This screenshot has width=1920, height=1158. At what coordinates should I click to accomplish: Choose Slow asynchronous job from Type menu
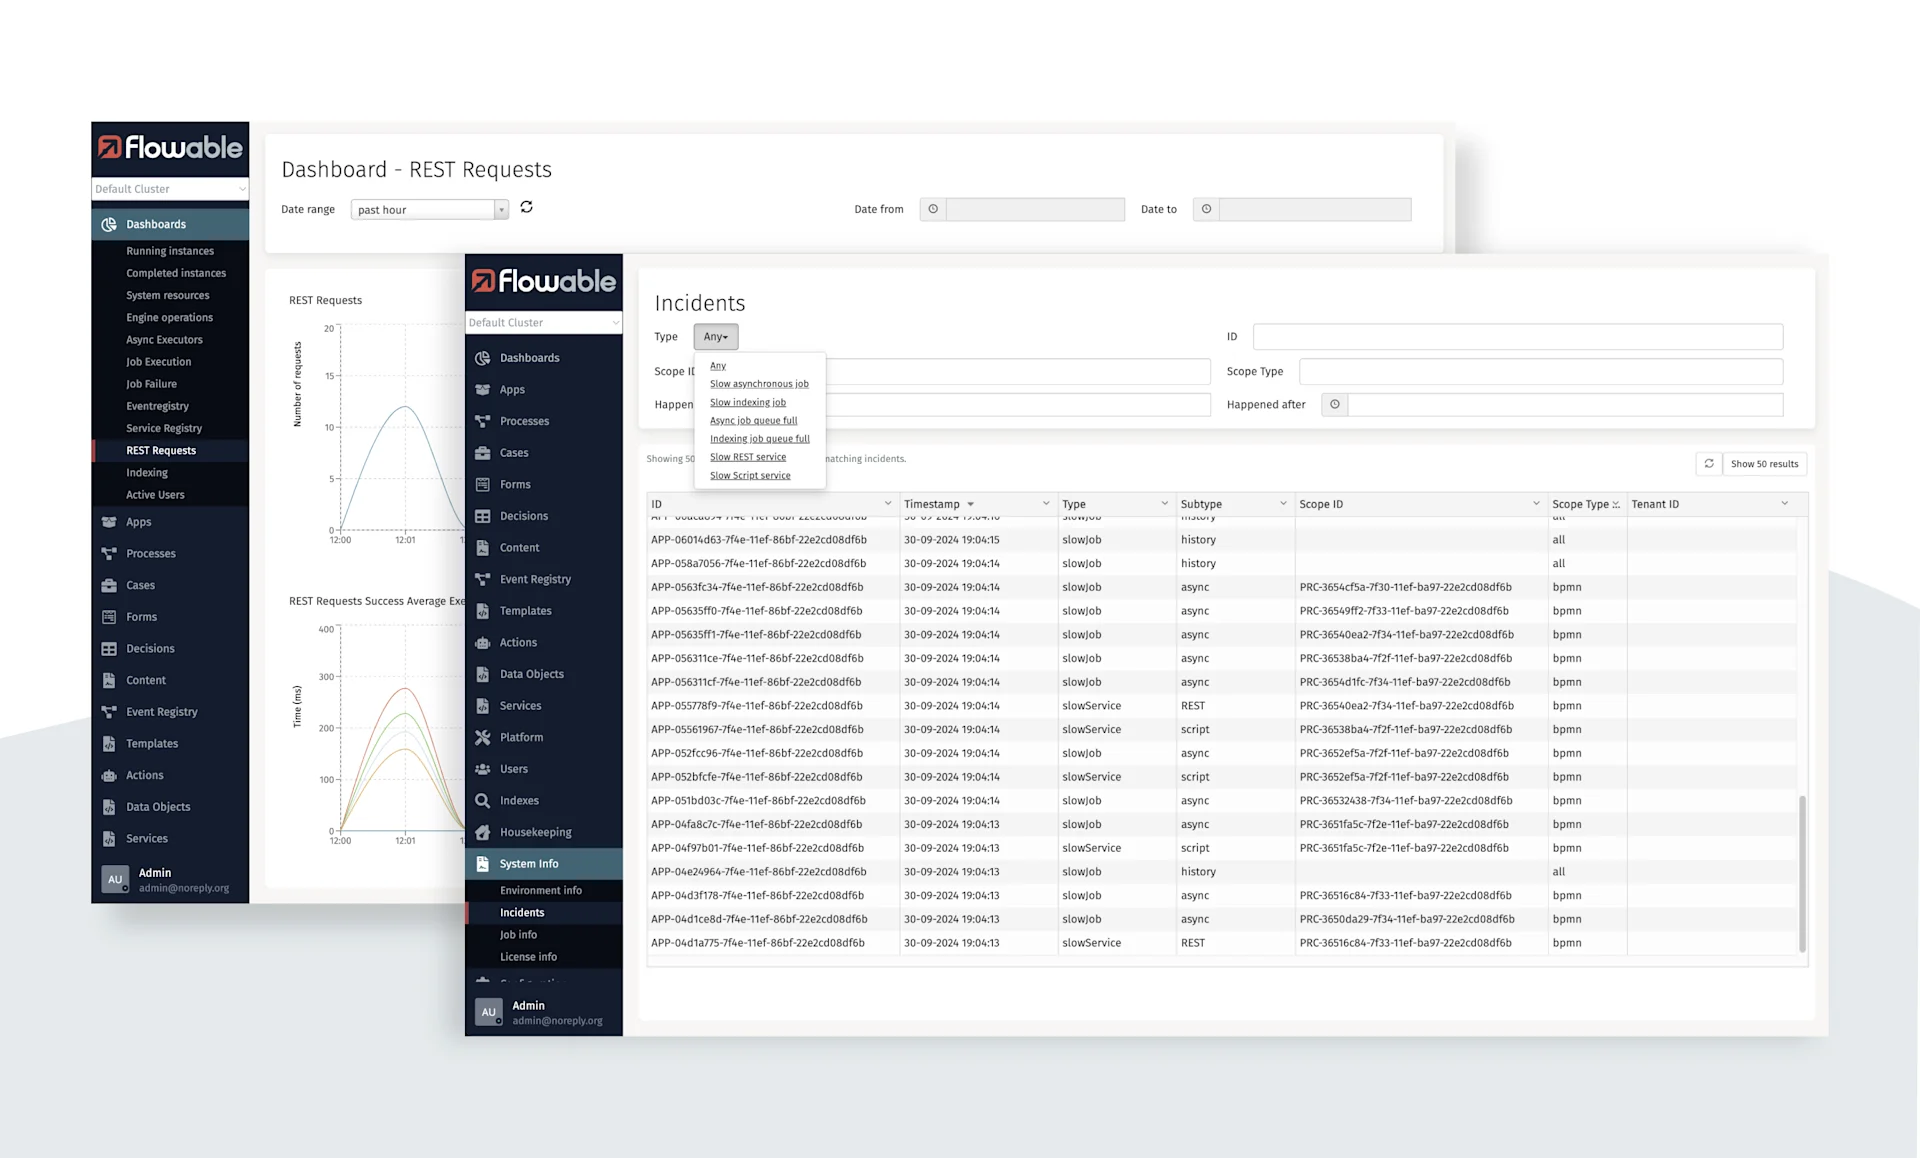click(759, 384)
